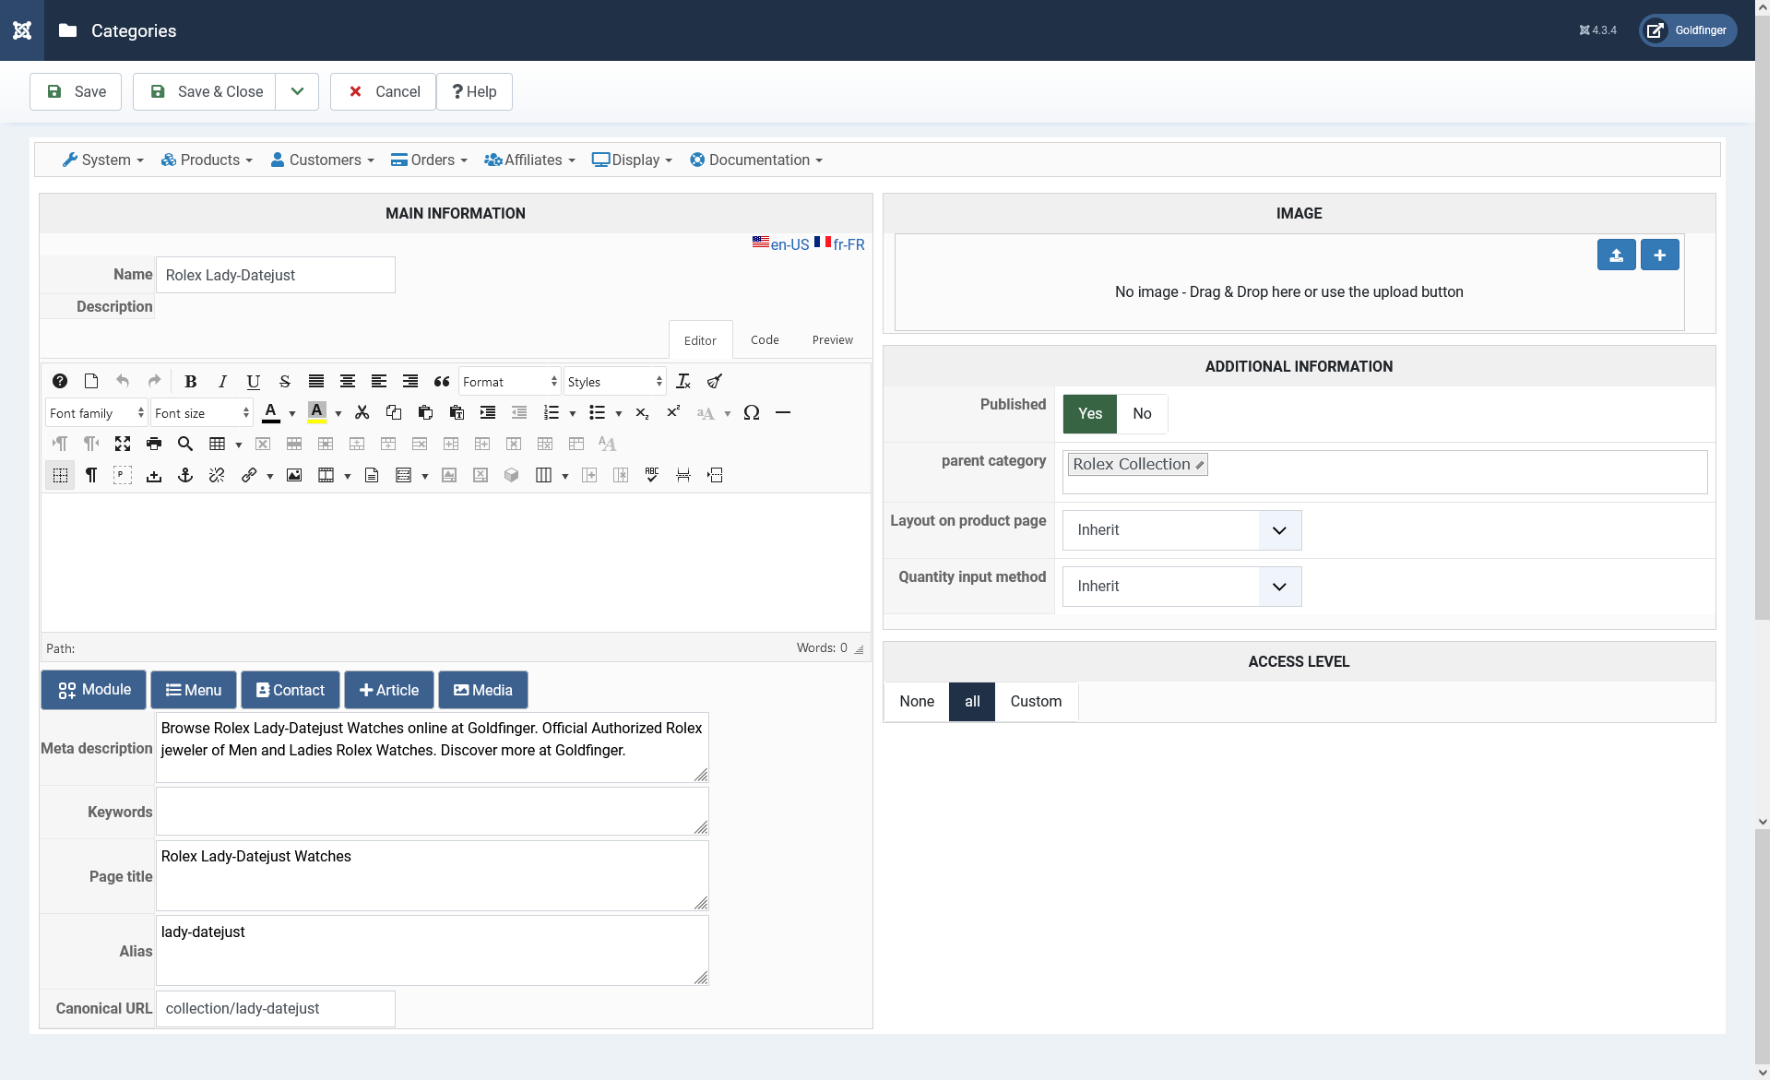
Task: Open find and replace
Action: 185,444
